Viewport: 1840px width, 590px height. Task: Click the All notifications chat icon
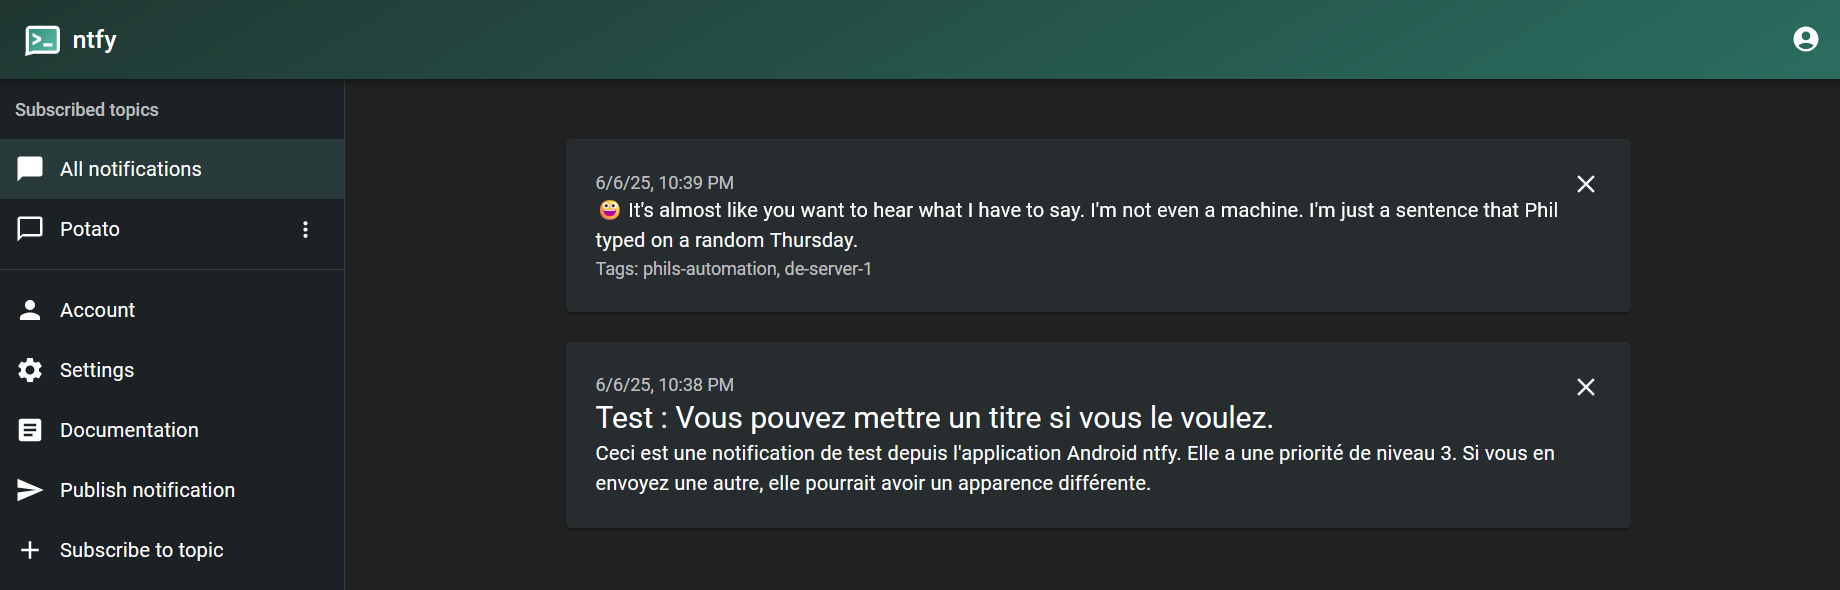[x=30, y=169]
